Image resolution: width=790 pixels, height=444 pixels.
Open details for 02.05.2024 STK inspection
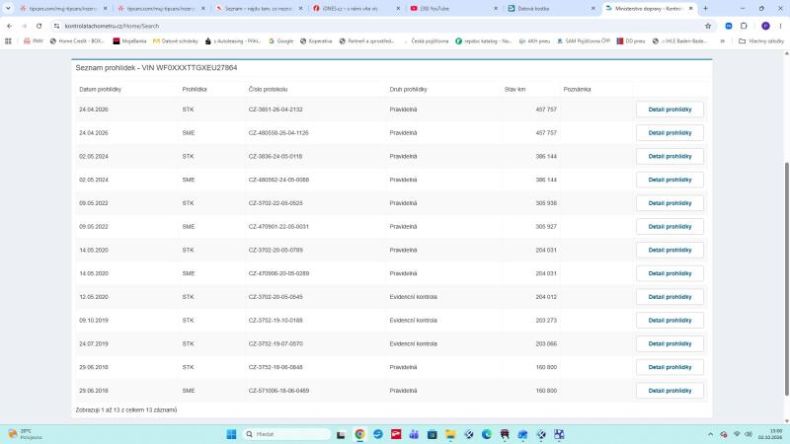(x=670, y=156)
